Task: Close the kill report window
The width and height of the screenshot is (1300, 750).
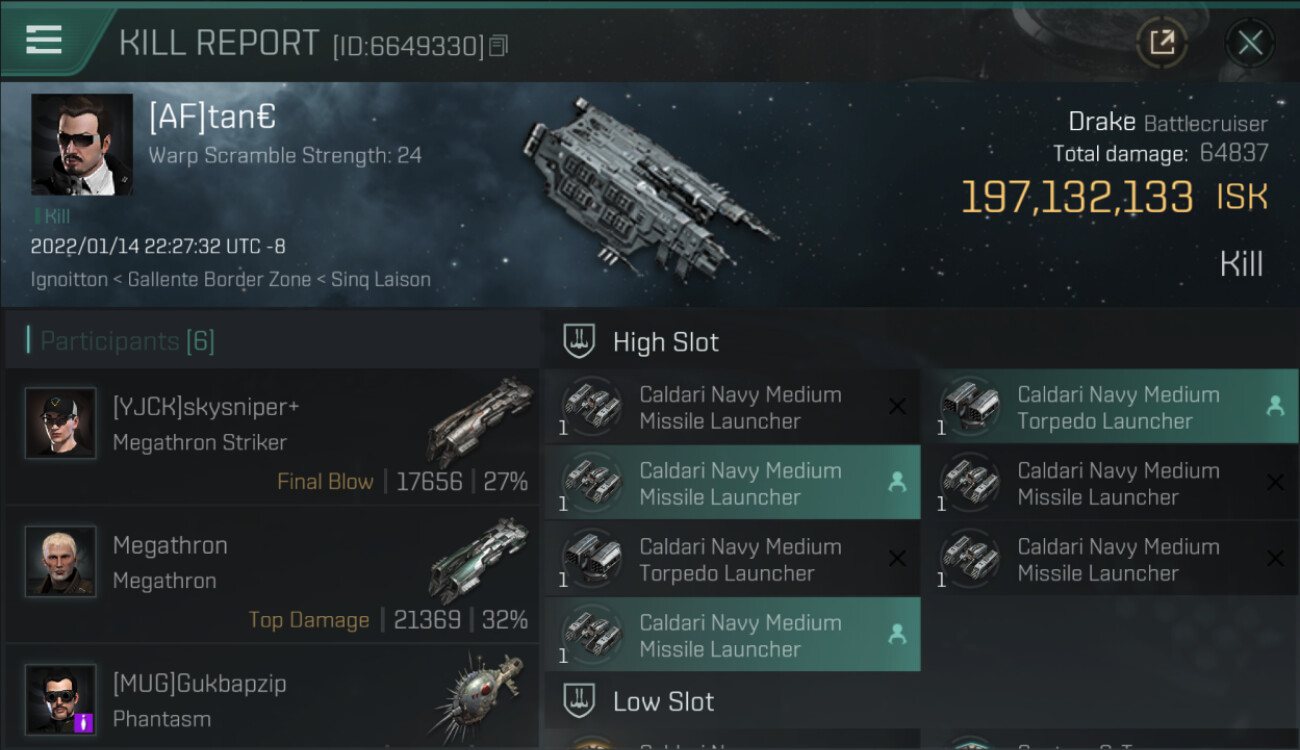Action: [1250, 43]
